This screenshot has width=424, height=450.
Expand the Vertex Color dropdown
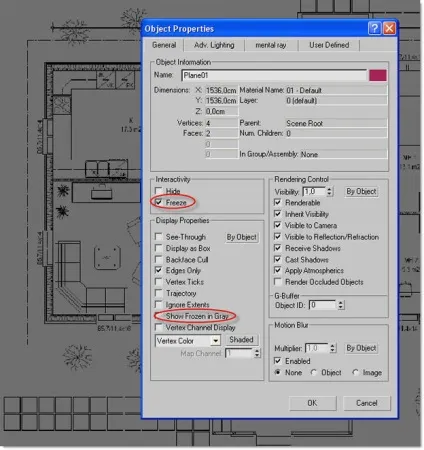[x=216, y=341]
